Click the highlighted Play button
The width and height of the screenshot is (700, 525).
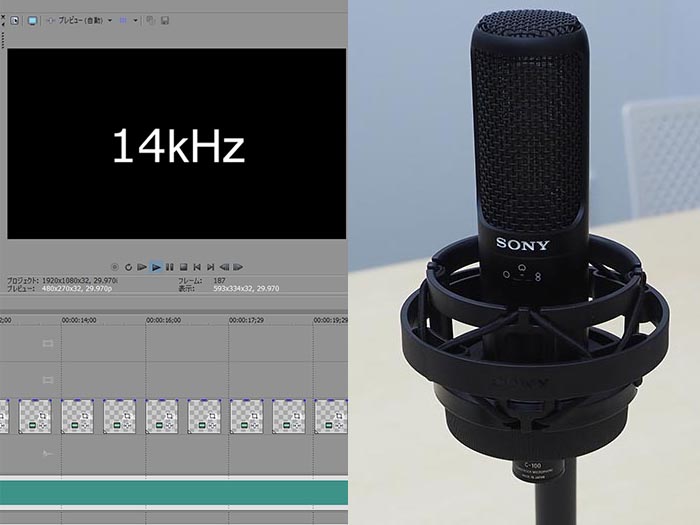156,267
